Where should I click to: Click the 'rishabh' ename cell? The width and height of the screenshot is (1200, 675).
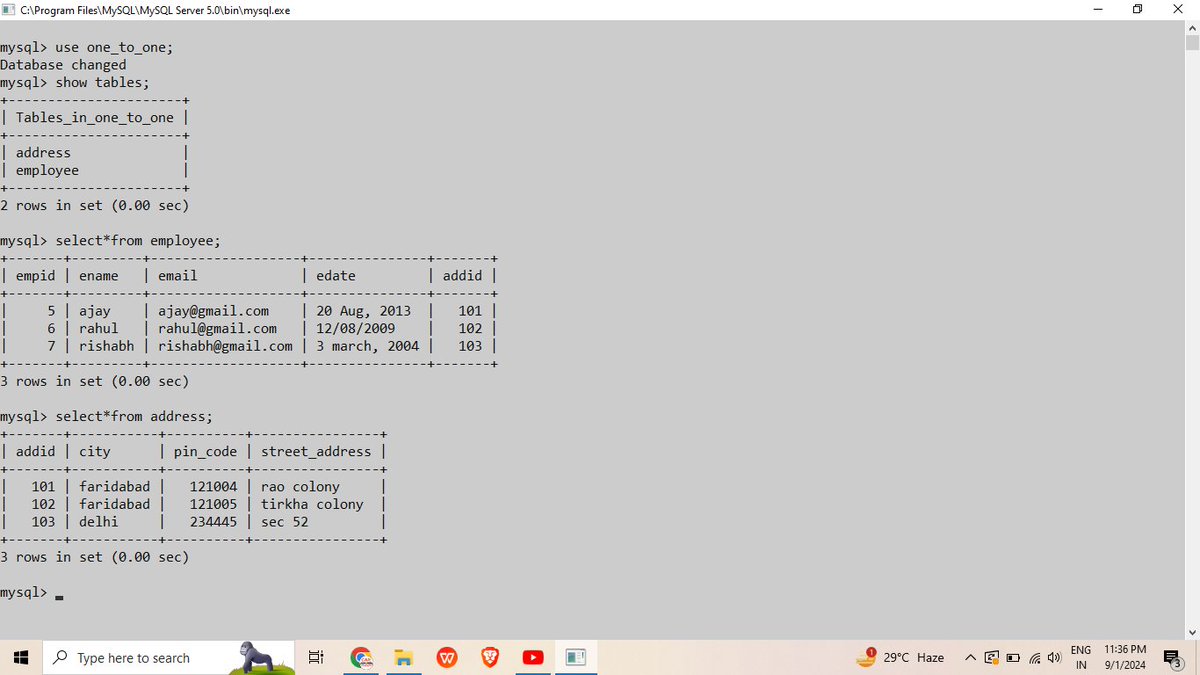pyautogui.click(x=106, y=345)
